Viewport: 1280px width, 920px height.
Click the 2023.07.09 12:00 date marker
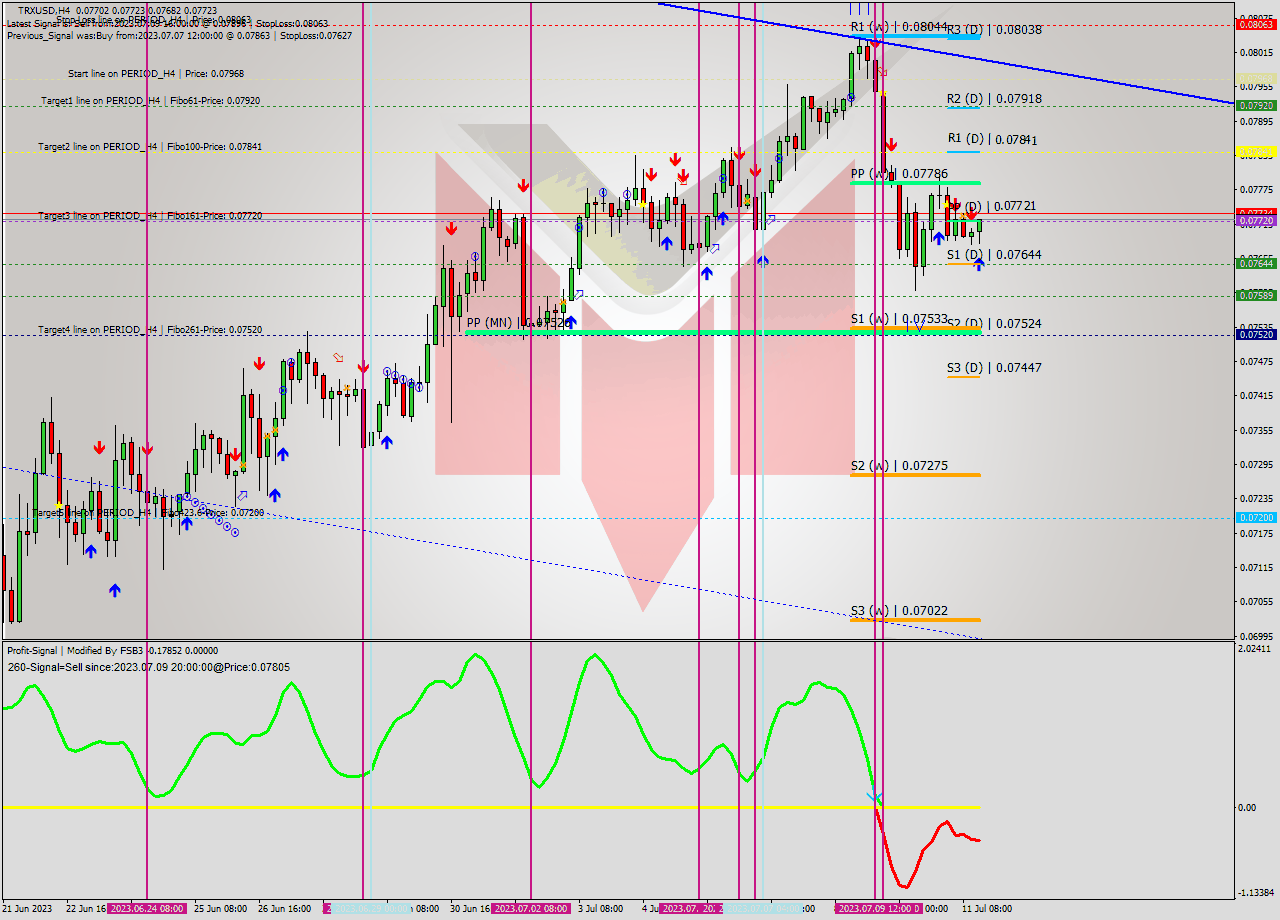(878, 909)
